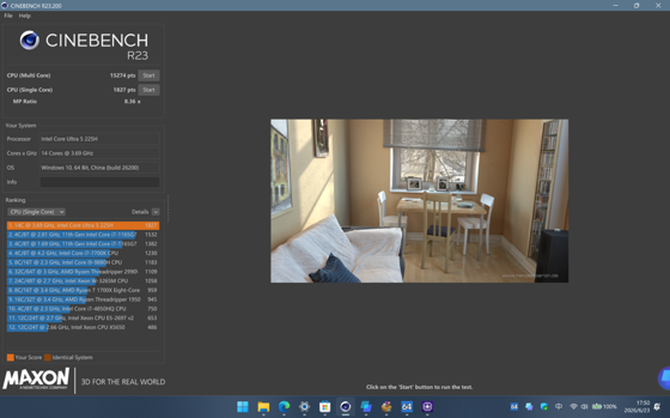This screenshot has width=670, height=418.
Task: Open the Windows Start menu
Action: point(243,406)
